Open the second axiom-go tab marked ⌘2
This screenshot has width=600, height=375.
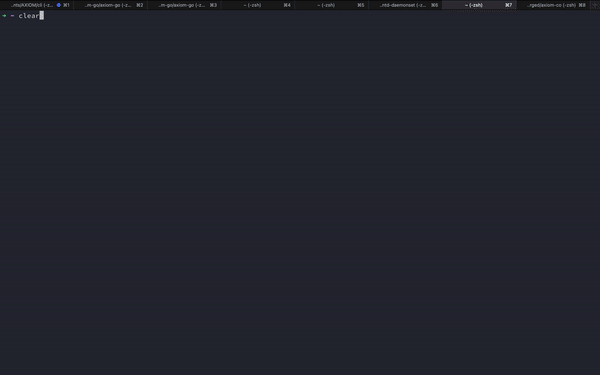tap(110, 5)
